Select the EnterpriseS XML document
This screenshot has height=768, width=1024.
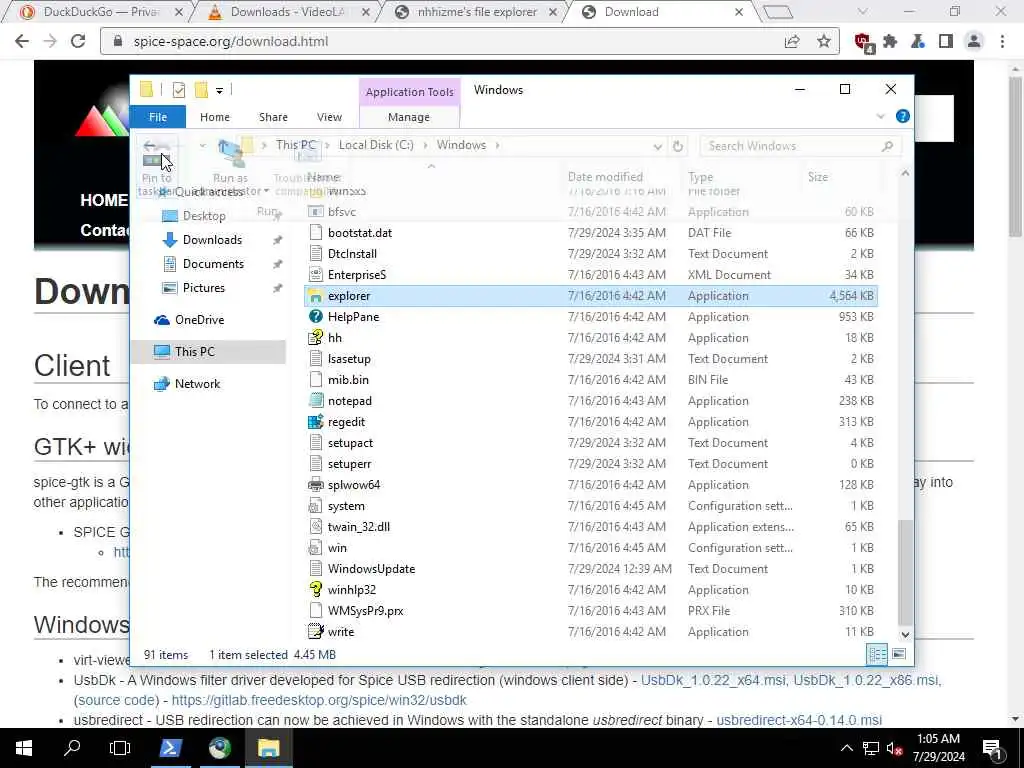(591, 275)
